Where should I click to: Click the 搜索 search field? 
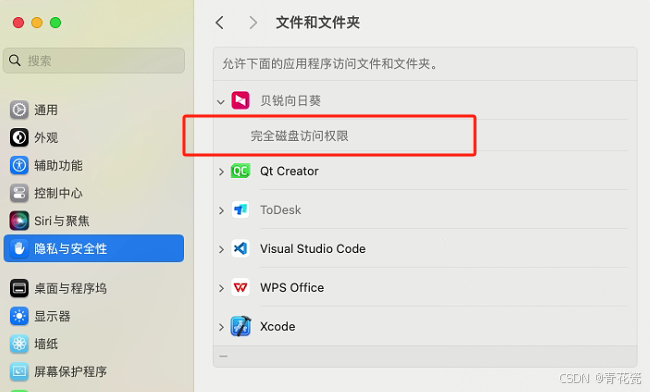coord(94,60)
